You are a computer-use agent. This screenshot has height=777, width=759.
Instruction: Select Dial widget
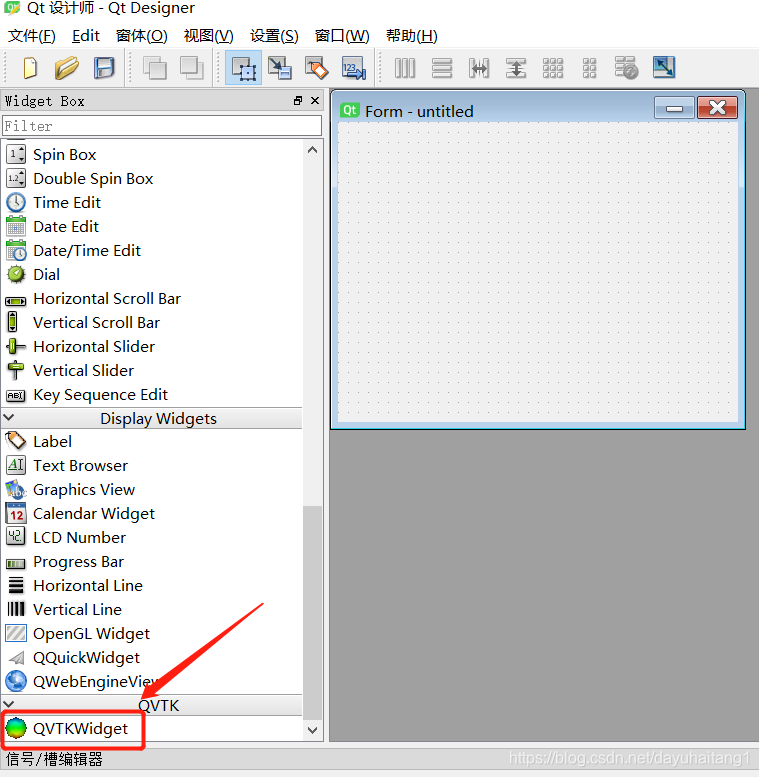point(152,275)
